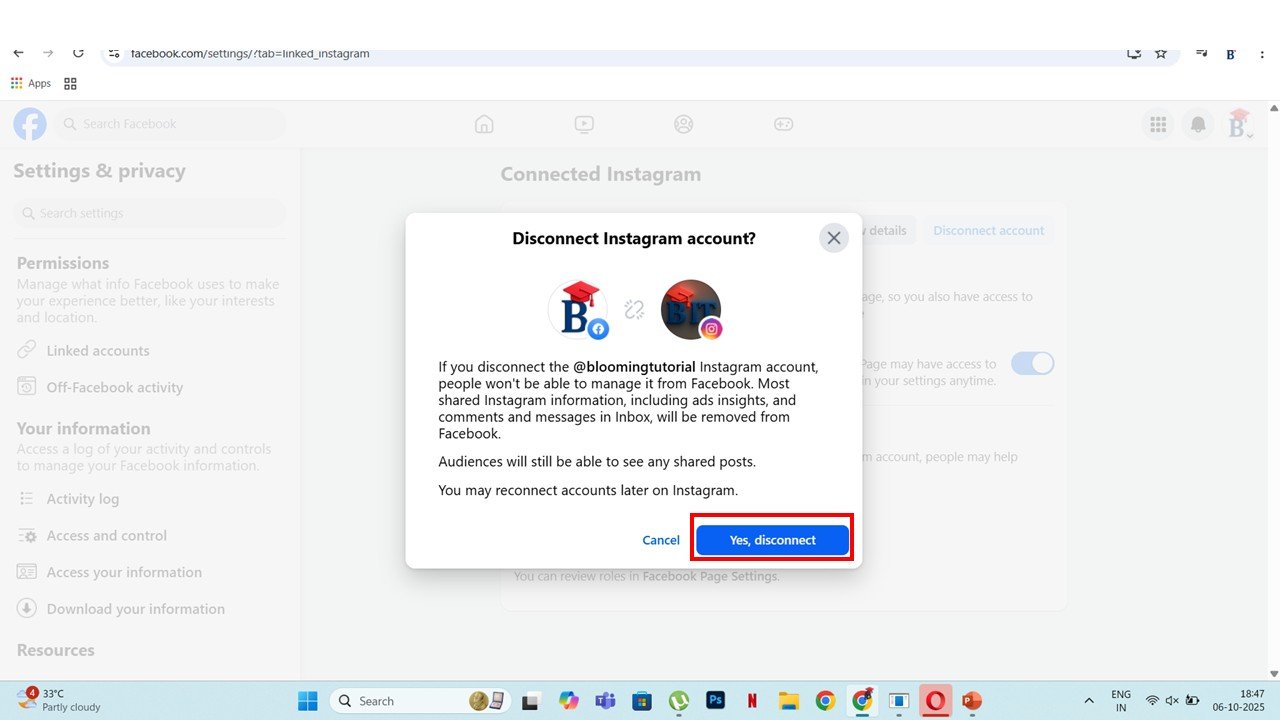Image resolution: width=1280 pixels, height=720 pixels.
Task: Open the Facebook menu grid icon
Action: point(1158,124)
